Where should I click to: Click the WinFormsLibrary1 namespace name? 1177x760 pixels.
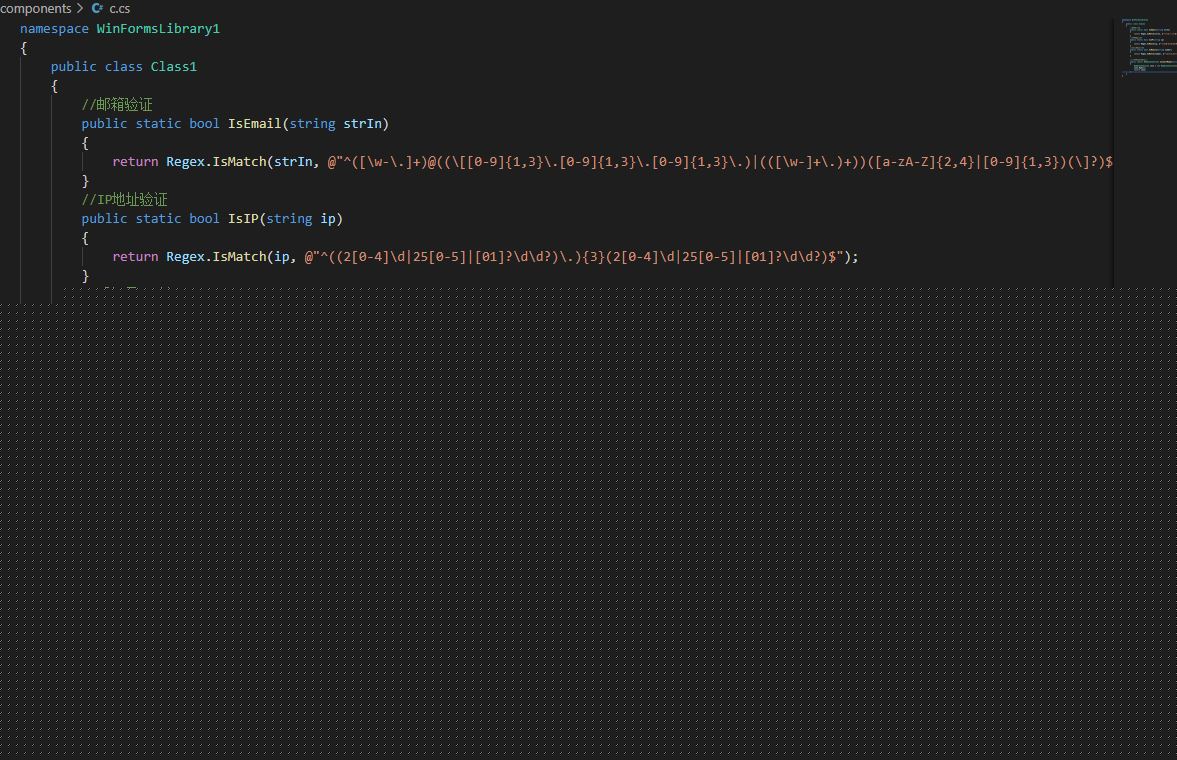point(158,28)
